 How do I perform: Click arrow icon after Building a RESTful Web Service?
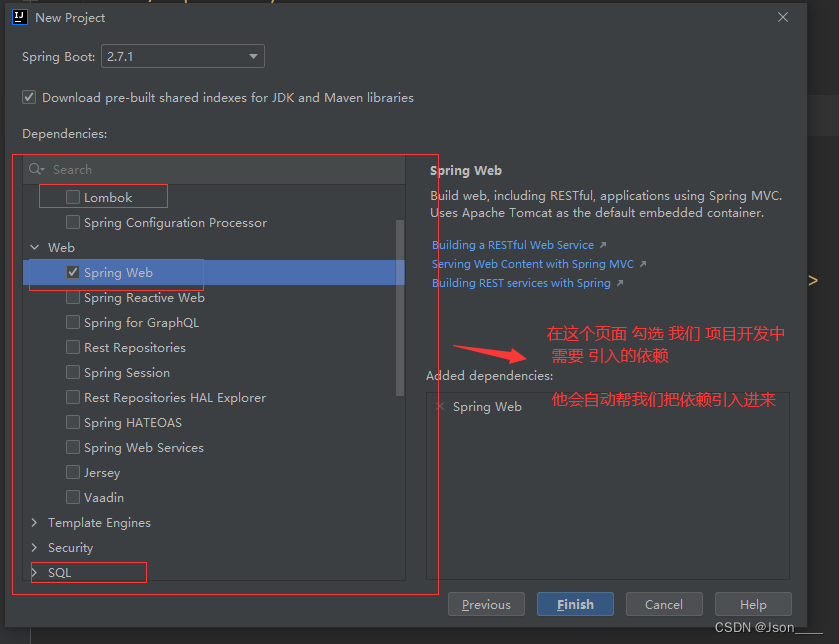coord(604,244)
